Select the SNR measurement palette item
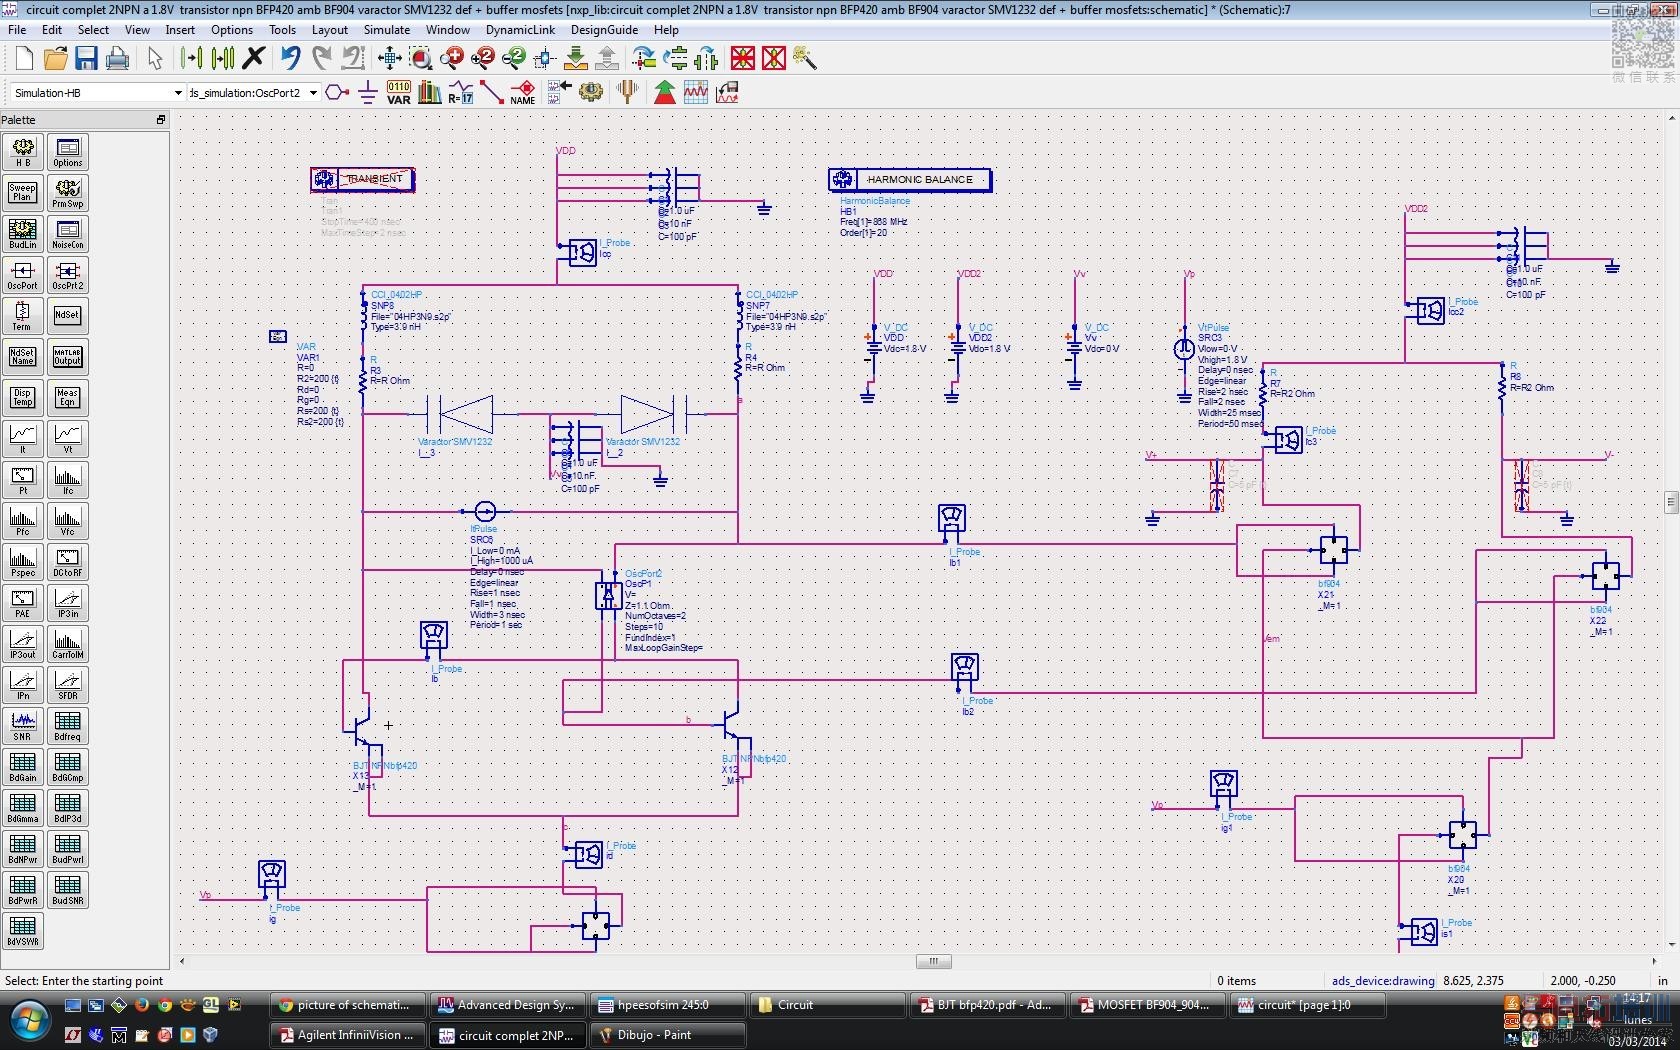The image size is (1680, 1050). pyautogui.click(x=22, y=726)
